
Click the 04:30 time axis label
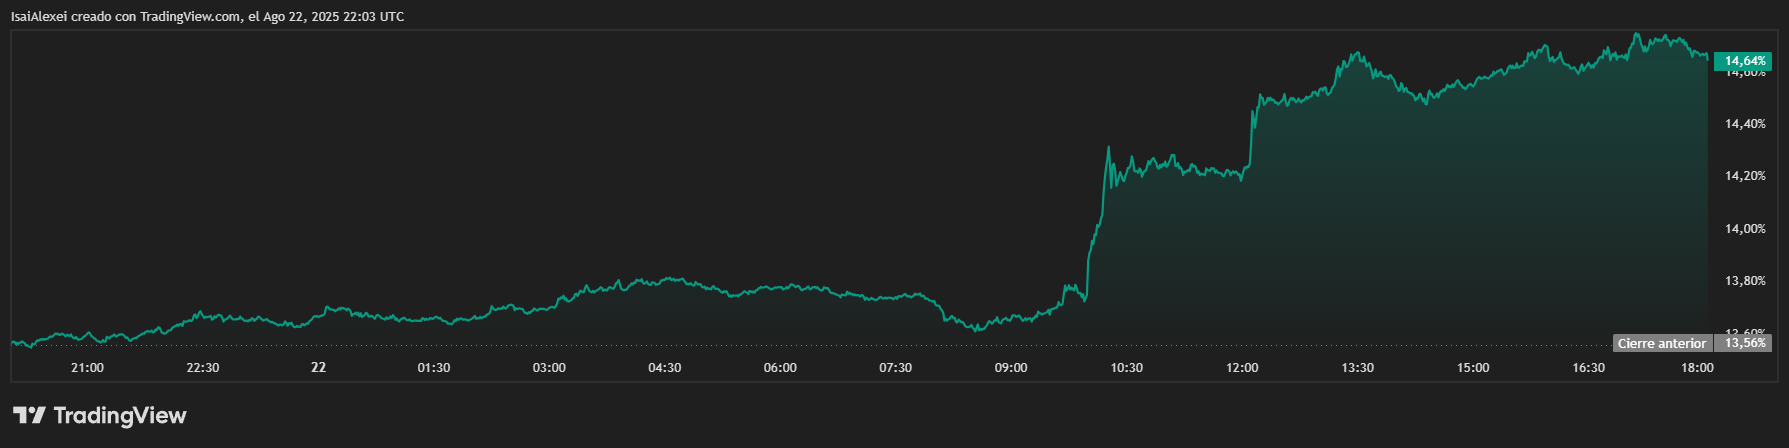[x=665, y=368]
